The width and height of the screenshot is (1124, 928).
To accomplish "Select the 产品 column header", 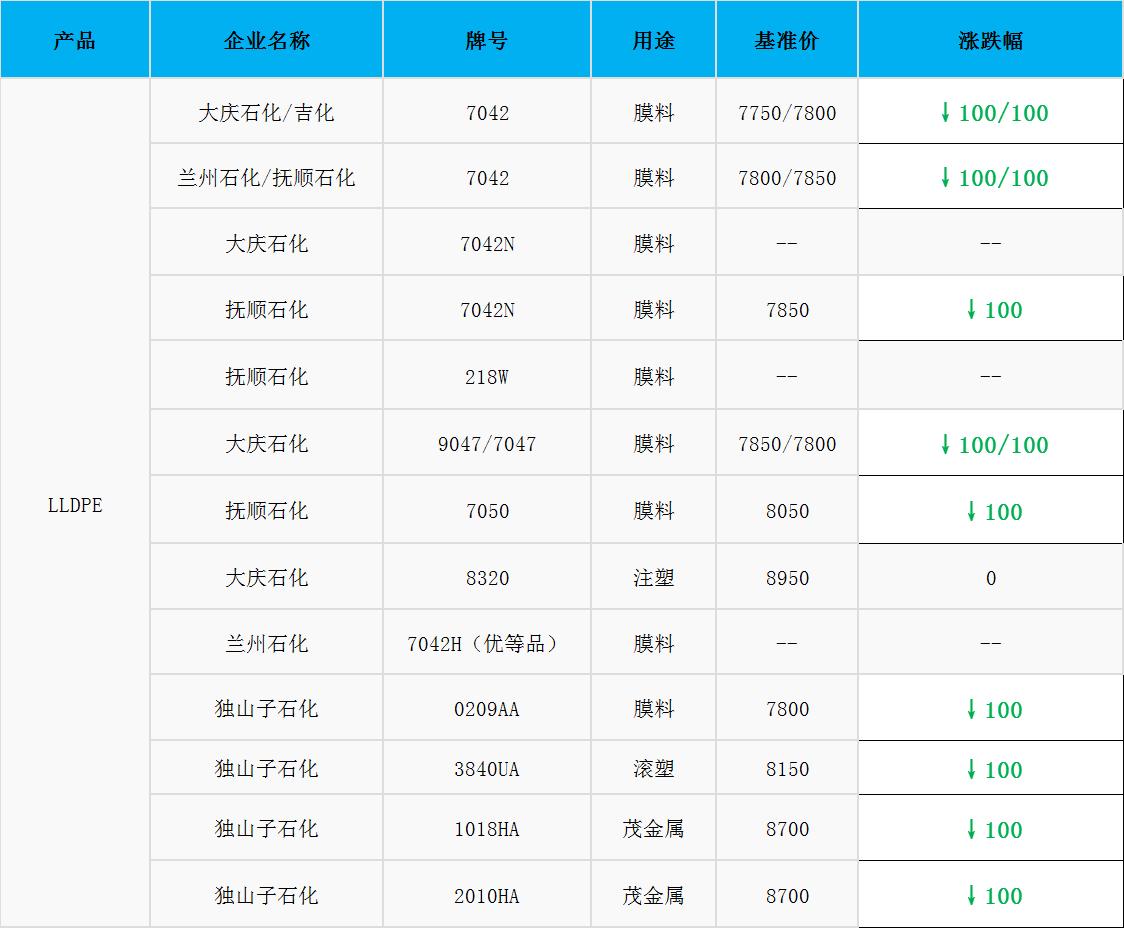I will 75,41.
